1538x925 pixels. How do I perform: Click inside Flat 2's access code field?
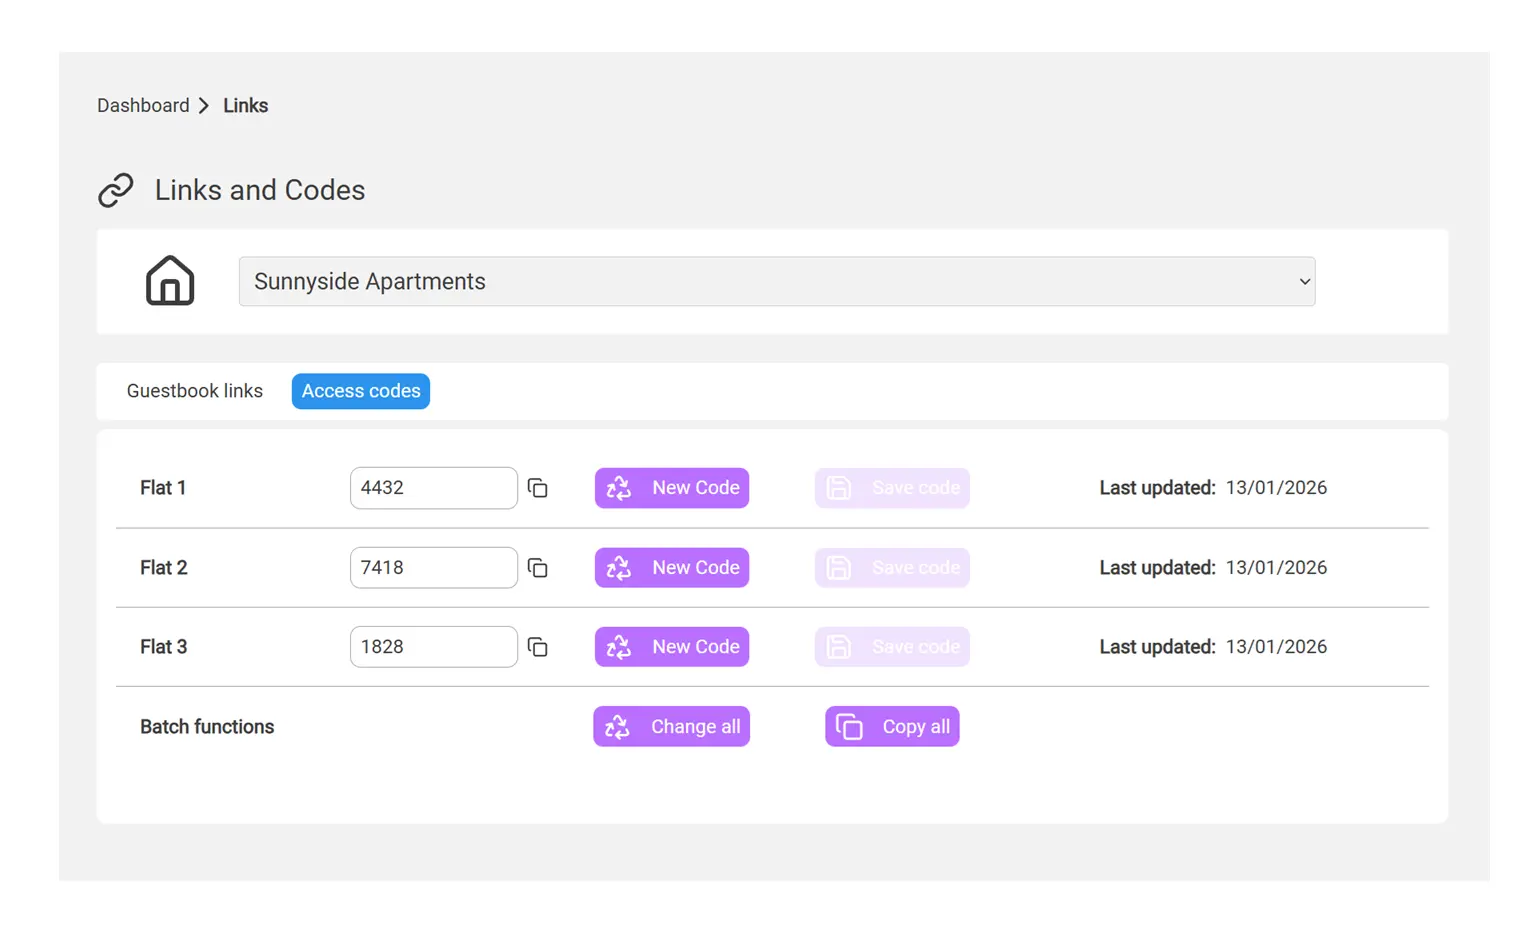[433, 567]
